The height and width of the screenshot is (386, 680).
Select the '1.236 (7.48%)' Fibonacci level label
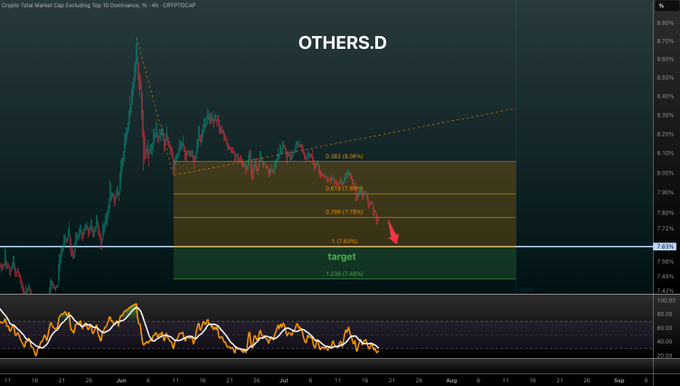344,274
